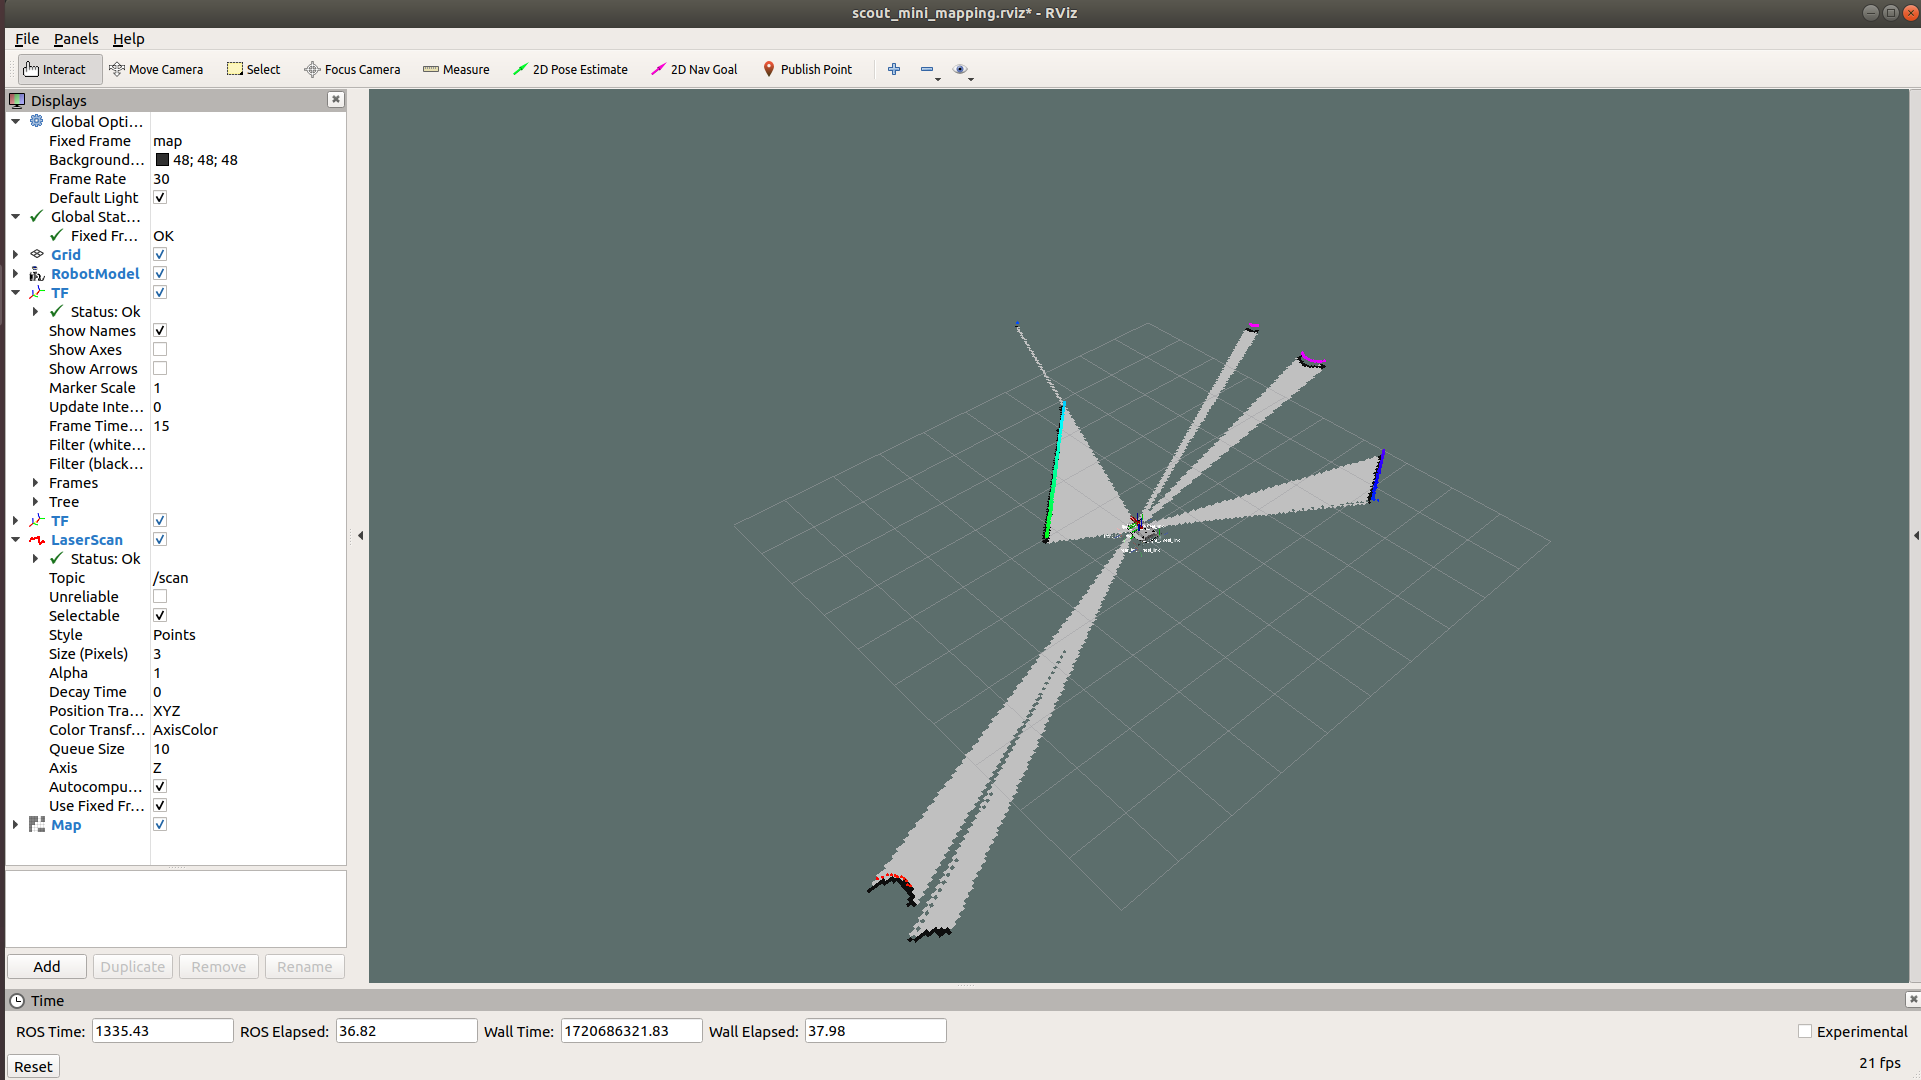
Task: Click the right-edge panel arrow handle
Action: [1915, 536]
